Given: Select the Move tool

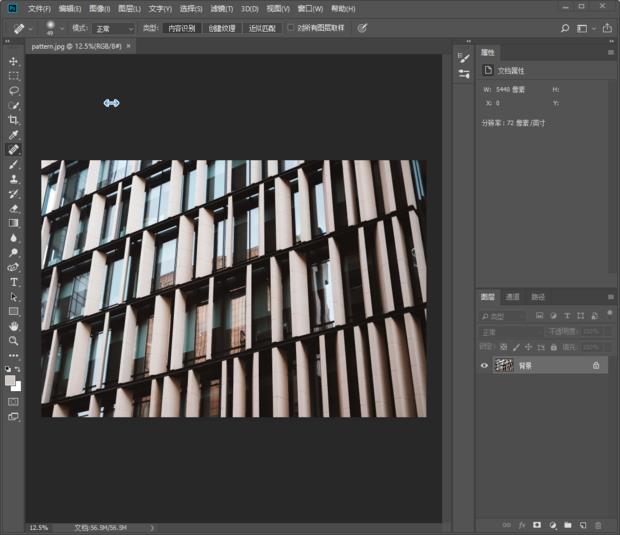Looking at the screenshot, I should (x=14, y=61).
